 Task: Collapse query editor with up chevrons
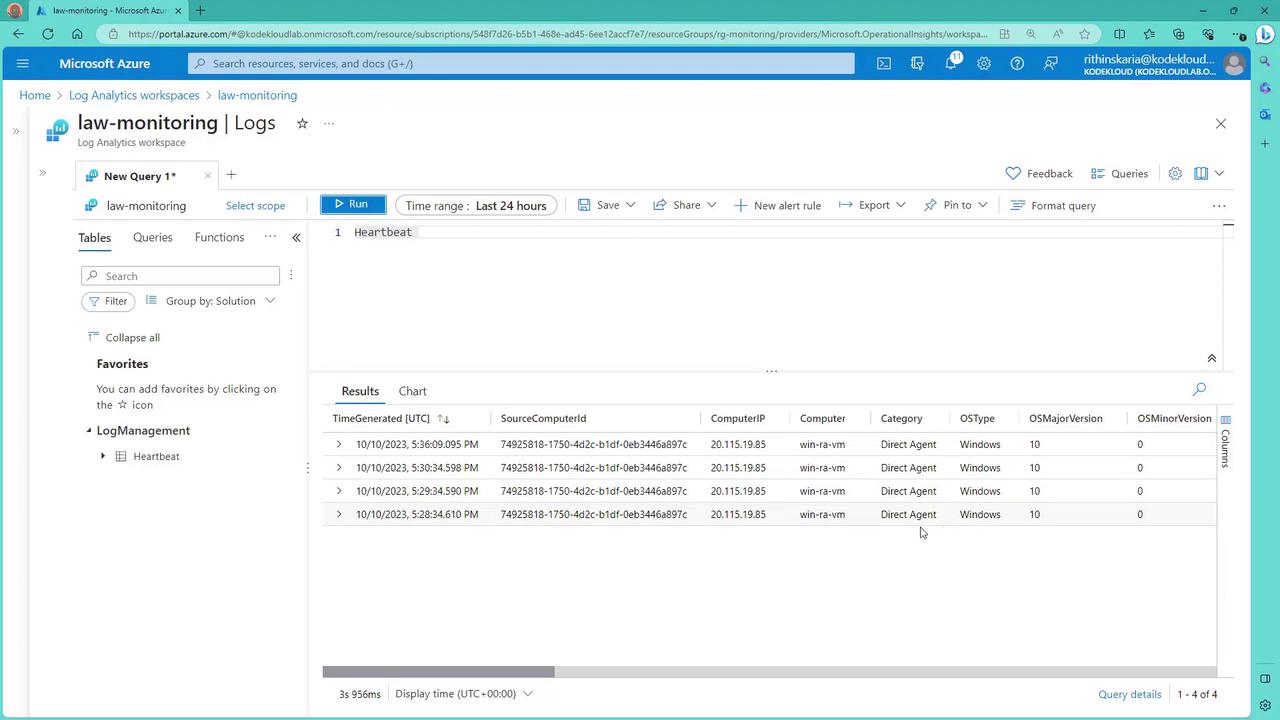pyautogui.click(x=1211, y=358)
